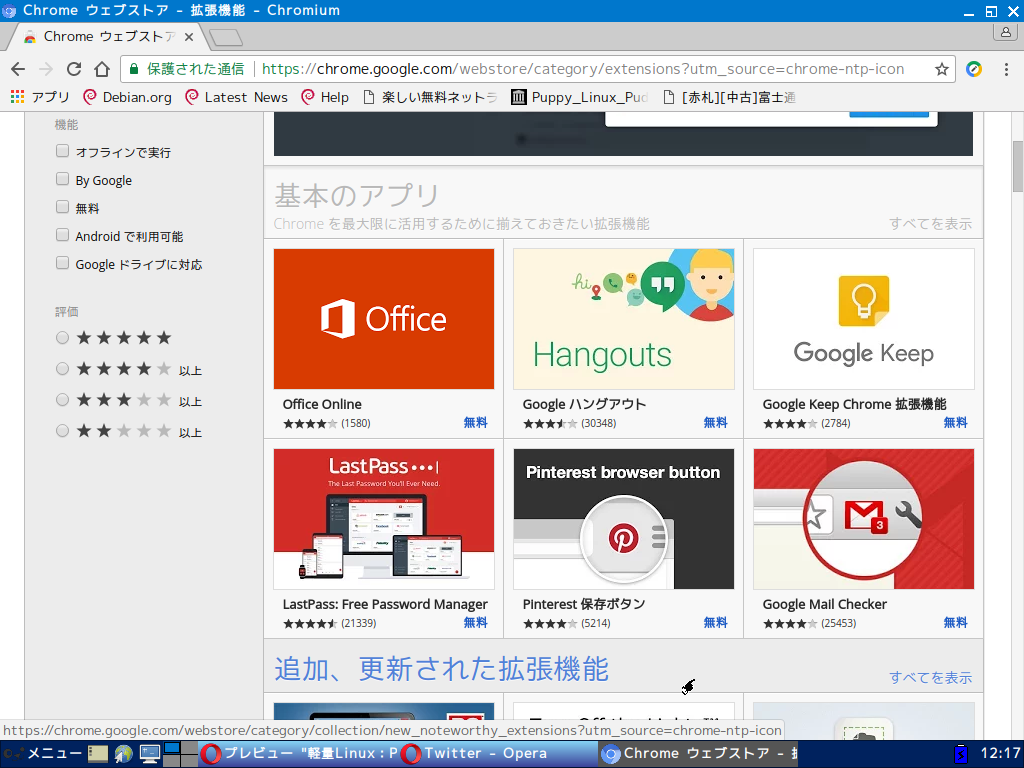Open the [赤札][中古]富士通 bookmark
This screenshot has width=1024, height=768.
point(729,97)
